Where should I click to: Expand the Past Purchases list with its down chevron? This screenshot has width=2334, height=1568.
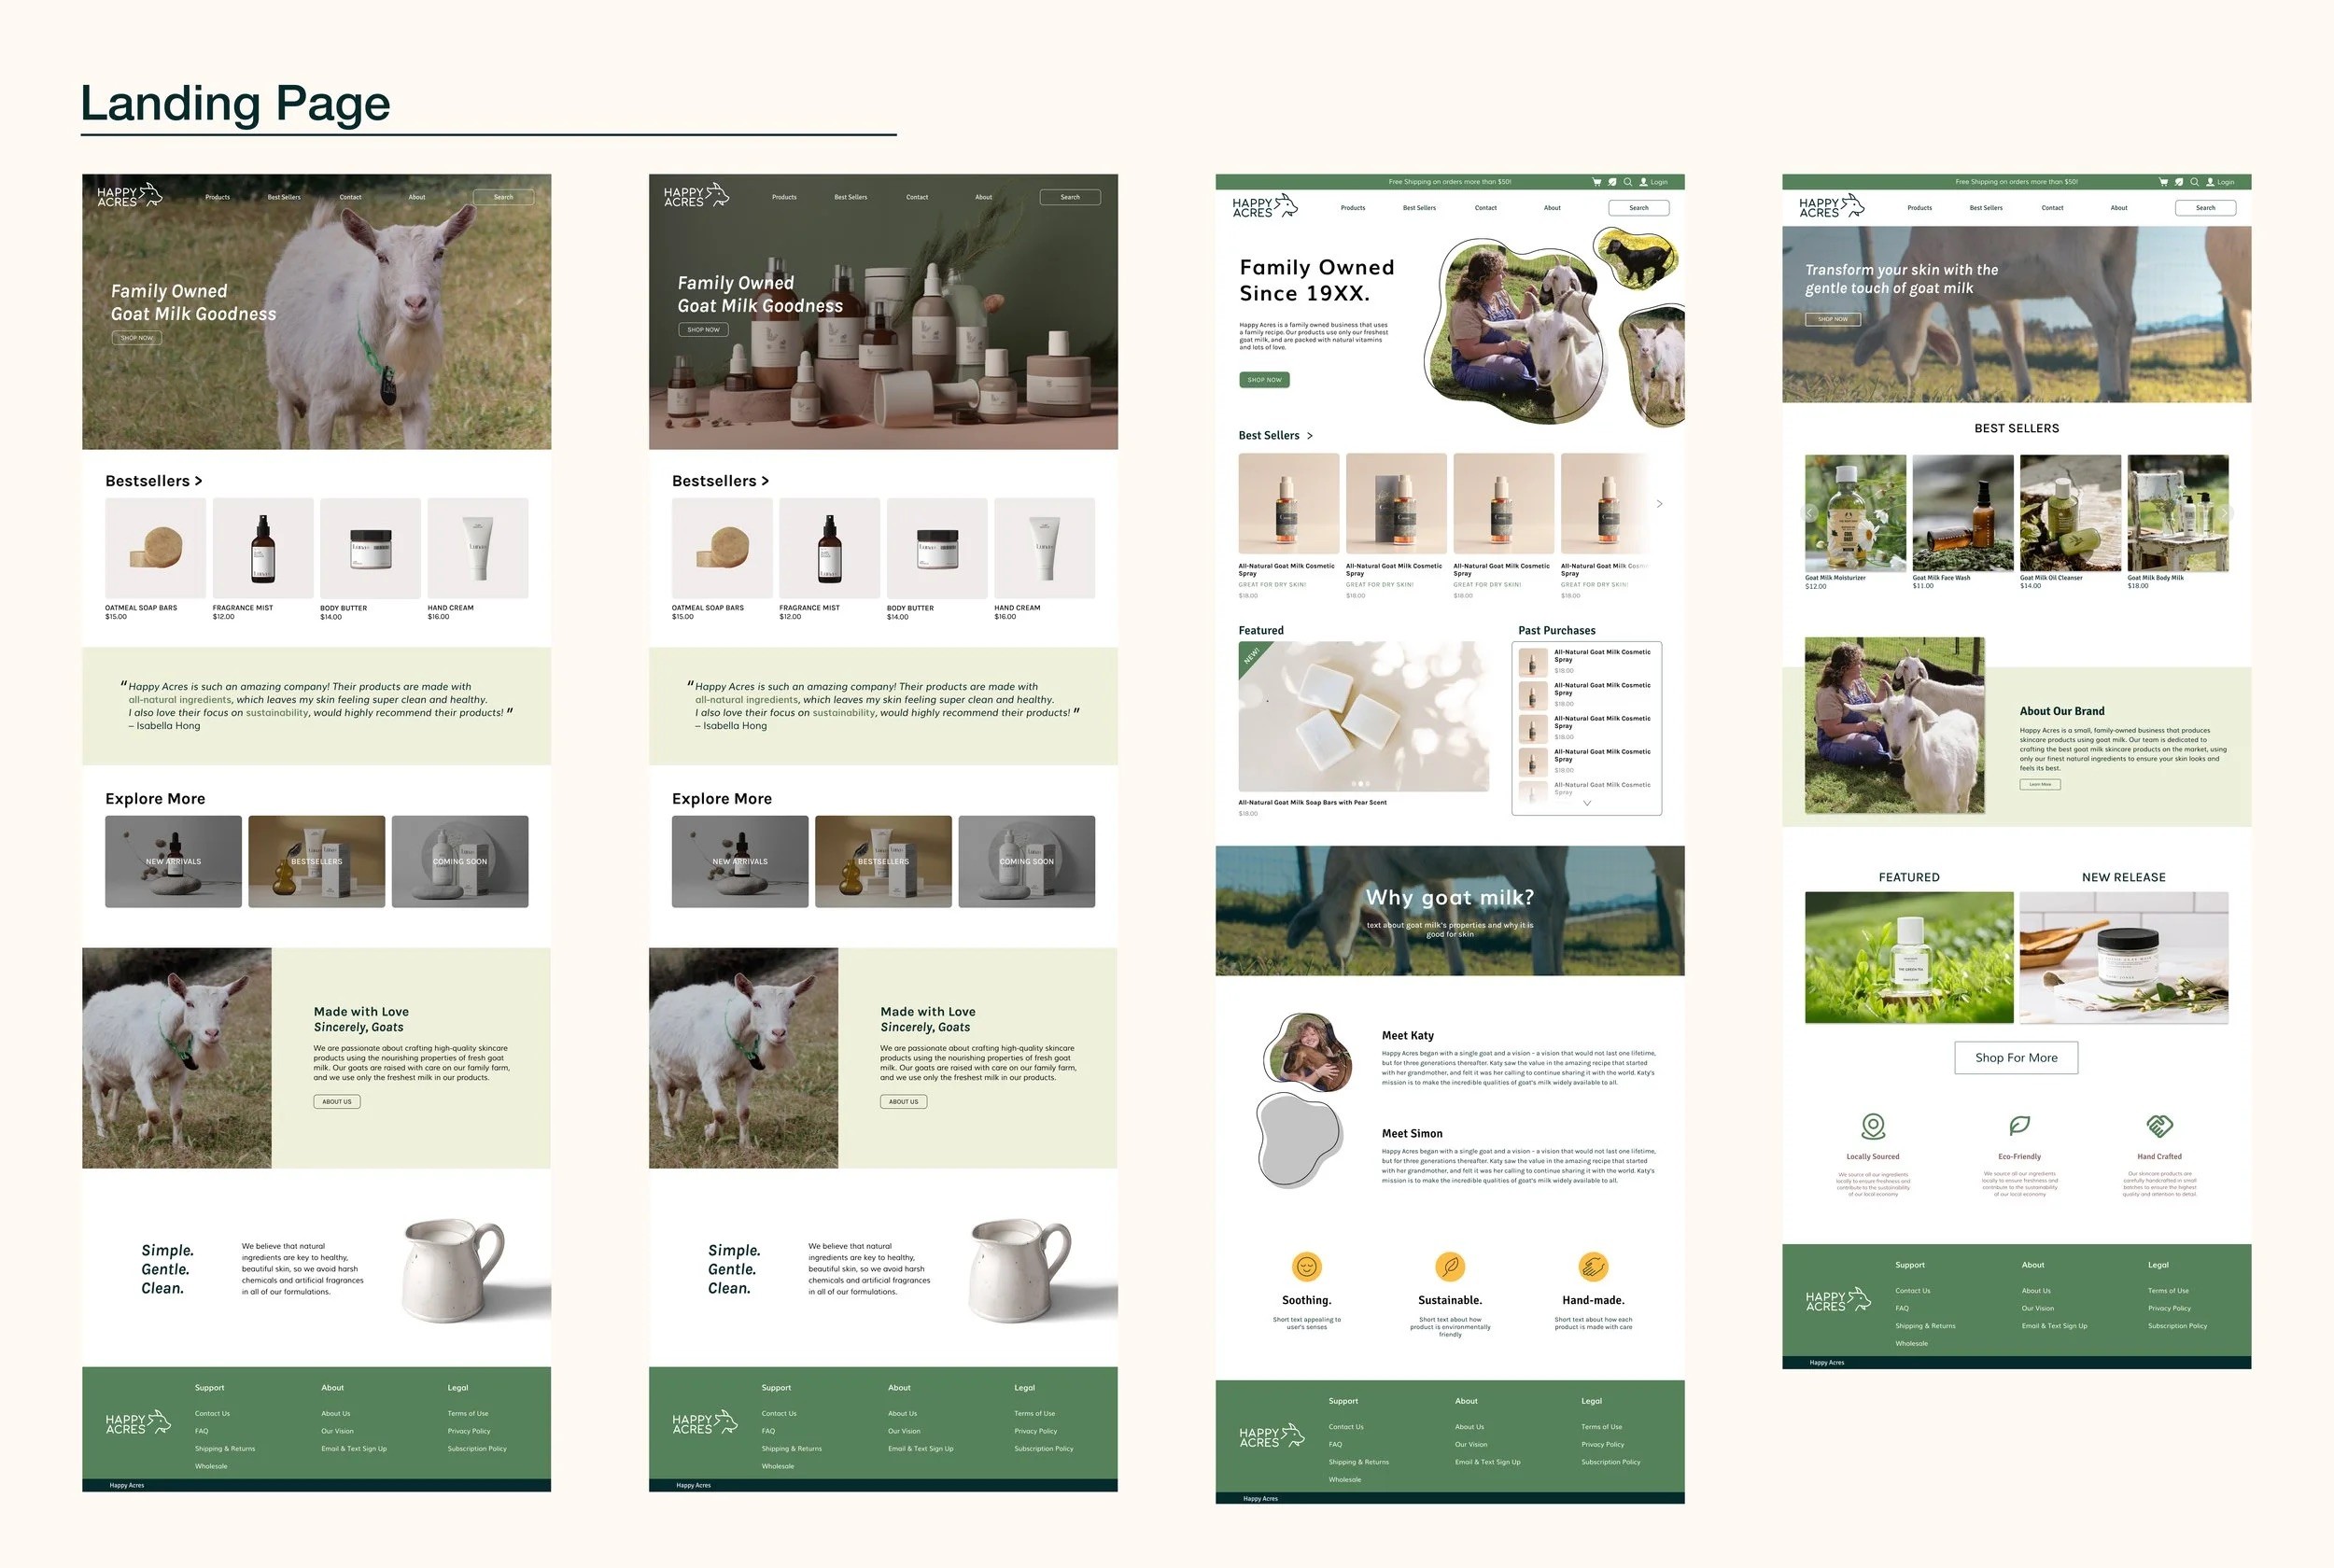point(1586,803)
